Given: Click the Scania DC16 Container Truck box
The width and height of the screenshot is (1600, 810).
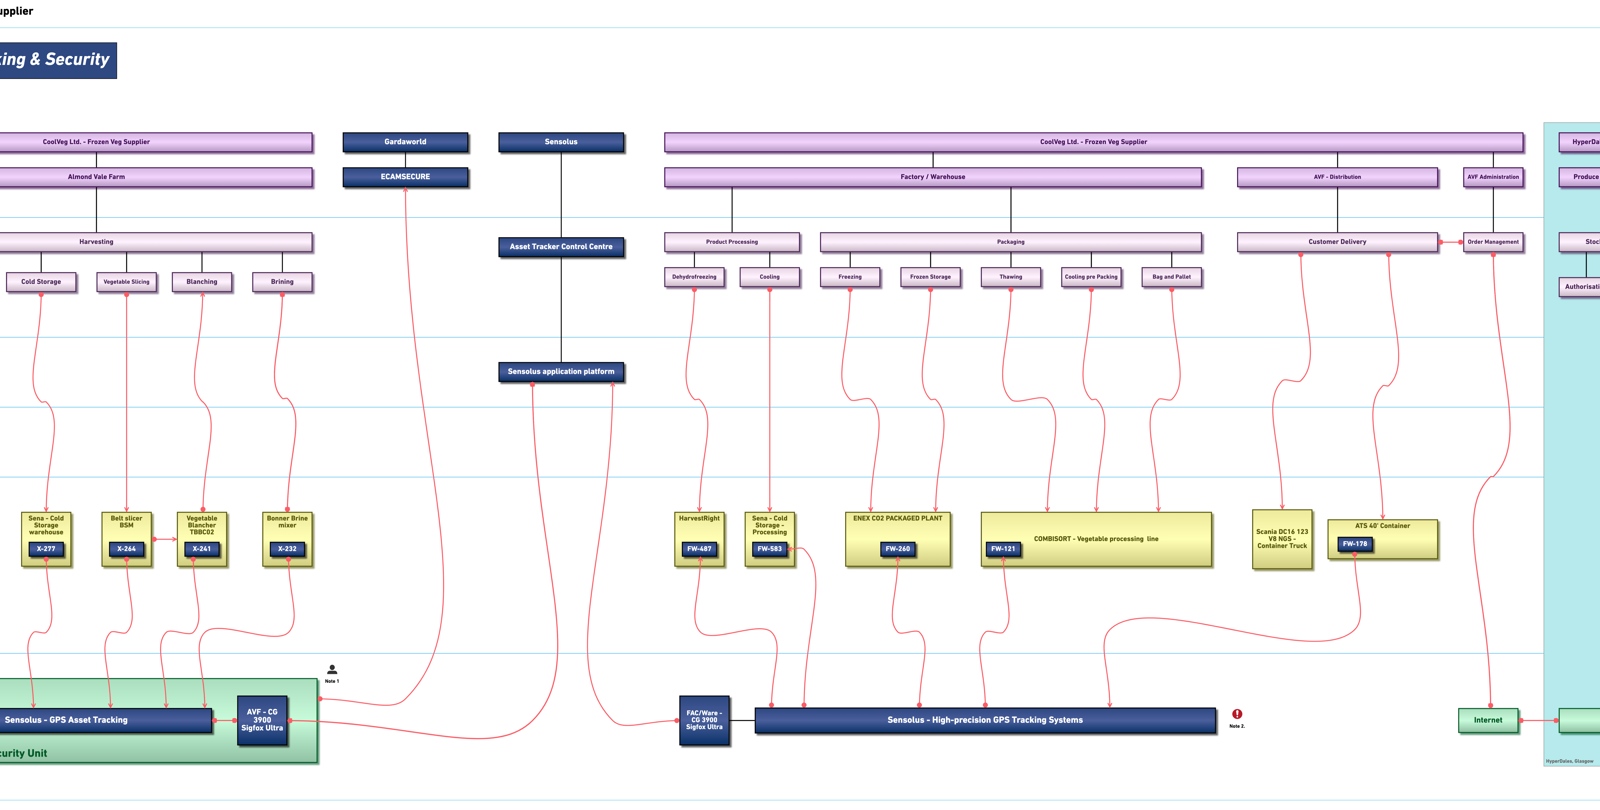Looking at the screenshot, I should (1282, 540).
